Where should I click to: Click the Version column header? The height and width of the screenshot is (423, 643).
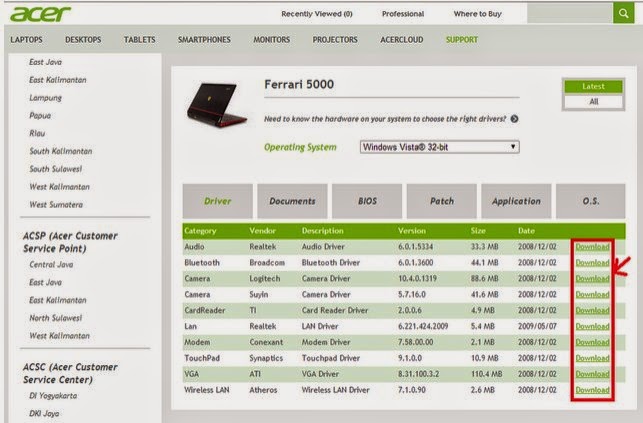pos(412,231)
